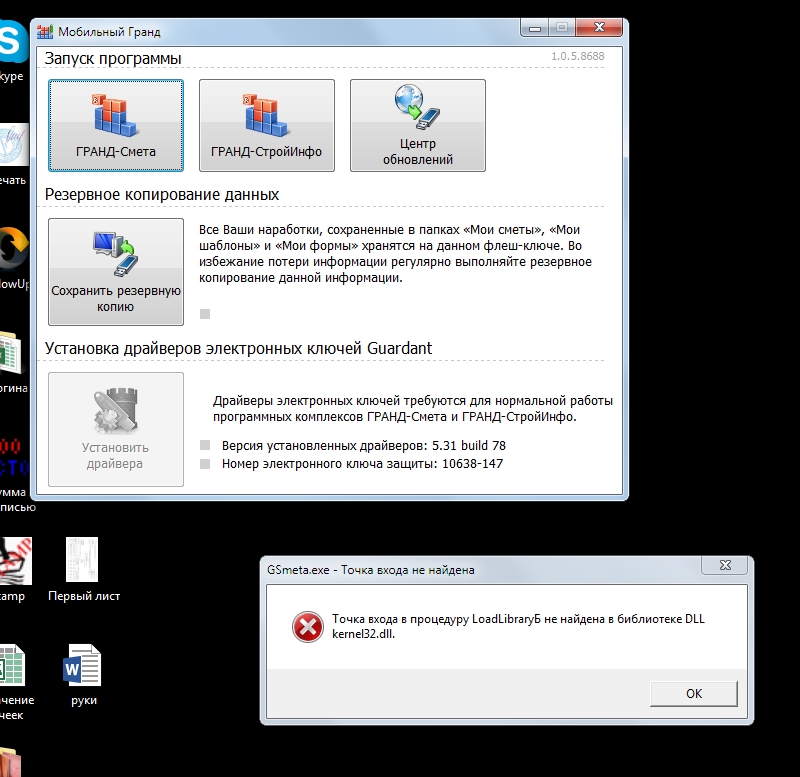Close Мобильный Гранд window
The image size is (800, 777).
point(599,28)
